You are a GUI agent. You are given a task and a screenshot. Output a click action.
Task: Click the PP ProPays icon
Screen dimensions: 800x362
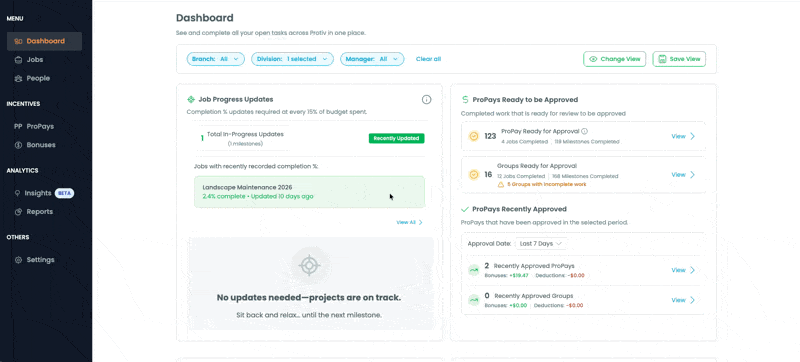click(x=18, y=126)
